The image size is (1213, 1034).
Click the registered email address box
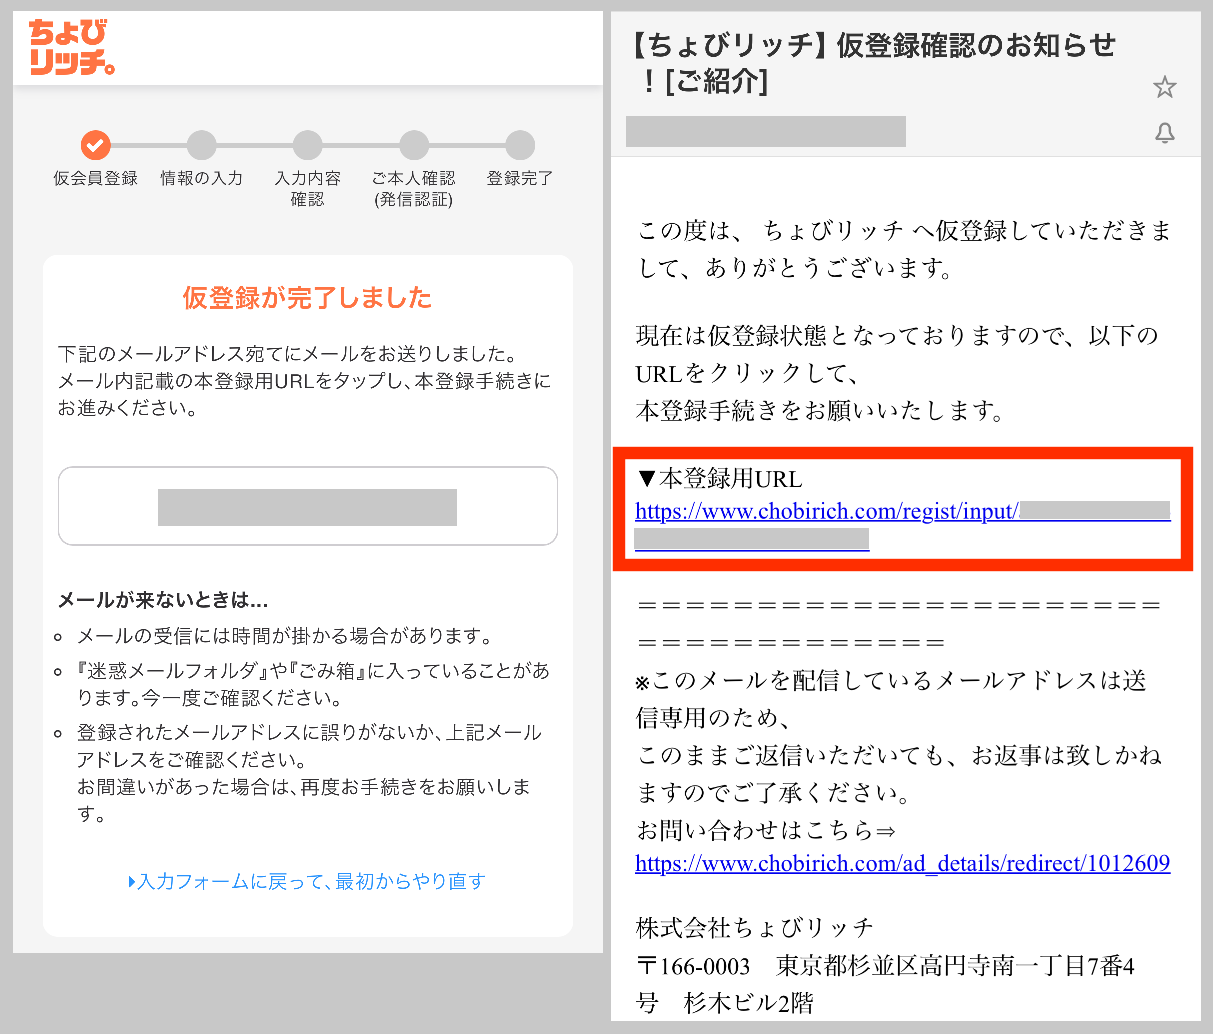pos(307,506)
